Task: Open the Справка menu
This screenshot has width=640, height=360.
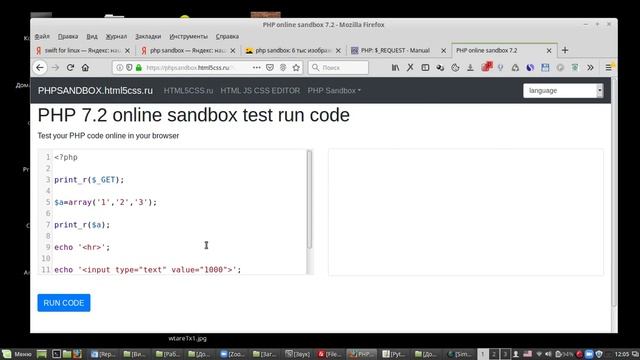Action: (x=227, y=36)
